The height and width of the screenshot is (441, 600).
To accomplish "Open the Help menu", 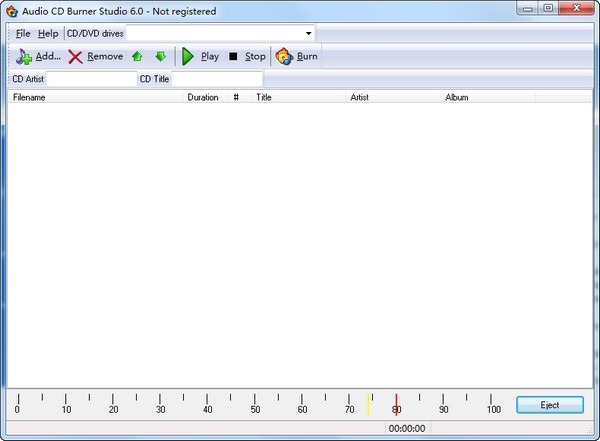I will click(x=48, y=34).
